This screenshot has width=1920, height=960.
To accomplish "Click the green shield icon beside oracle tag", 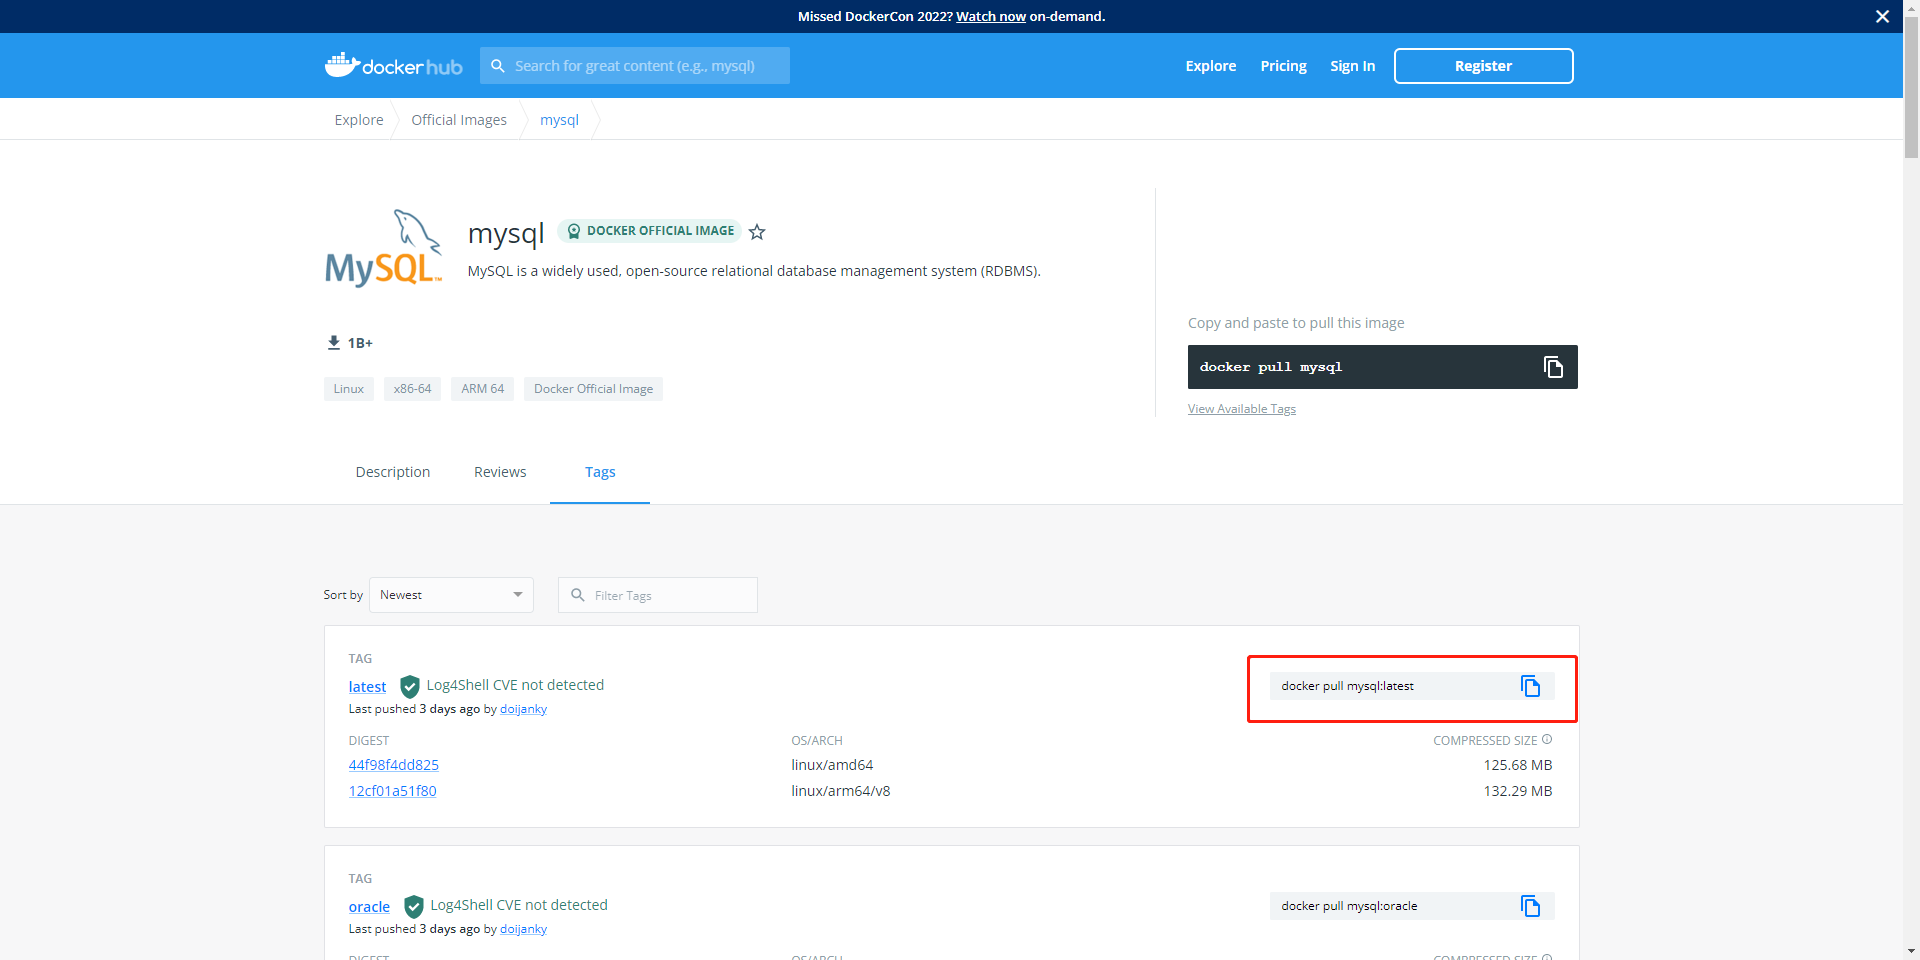I will 413,906.
